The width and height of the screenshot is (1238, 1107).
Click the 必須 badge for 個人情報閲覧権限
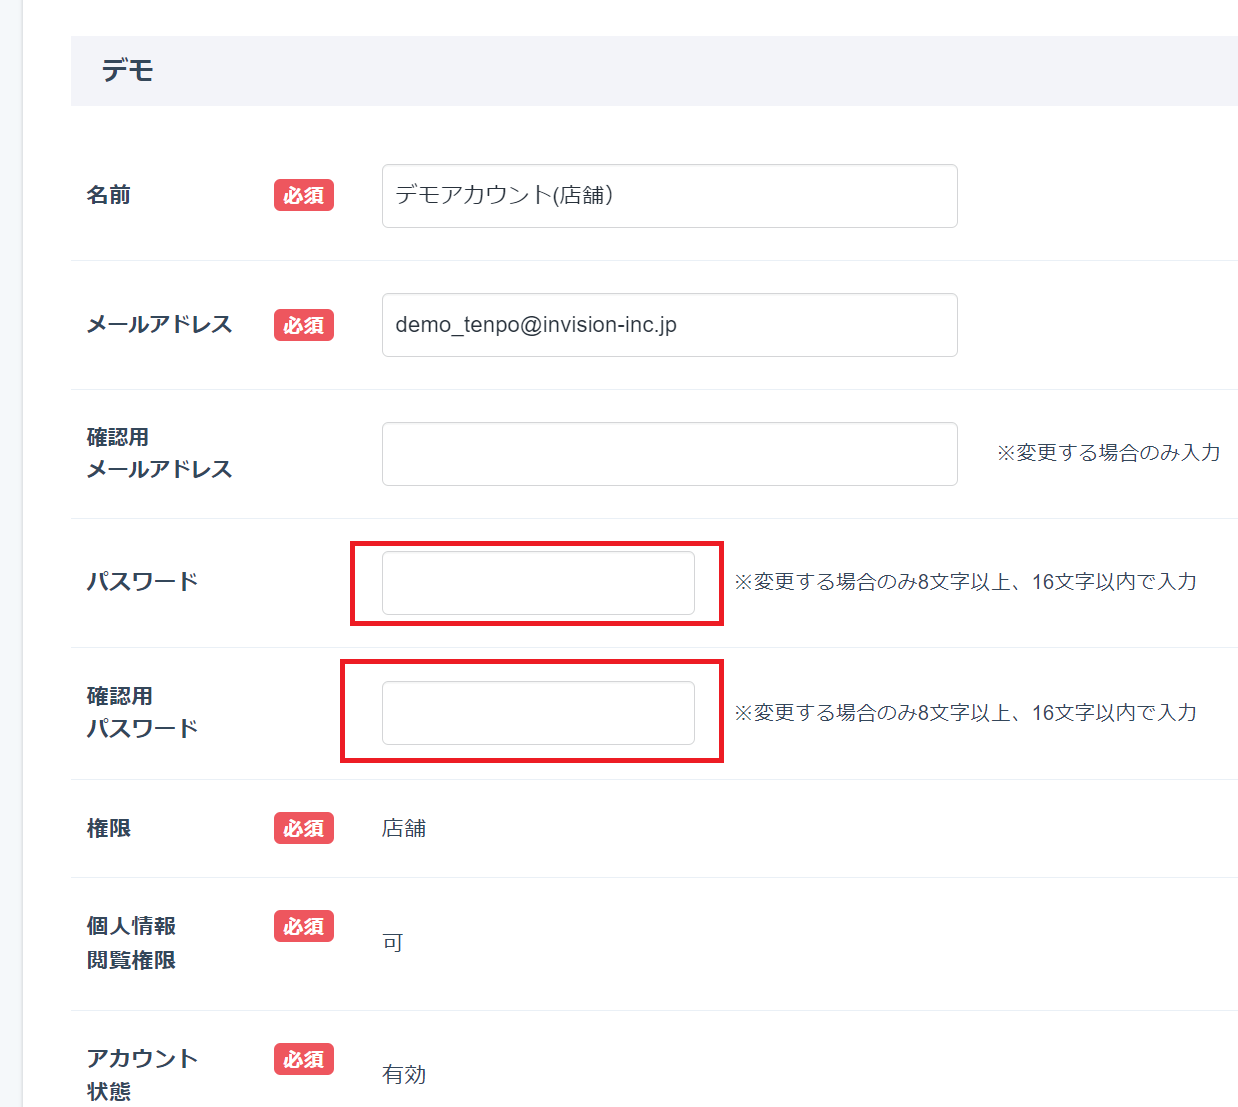click(x=304, y=926)
